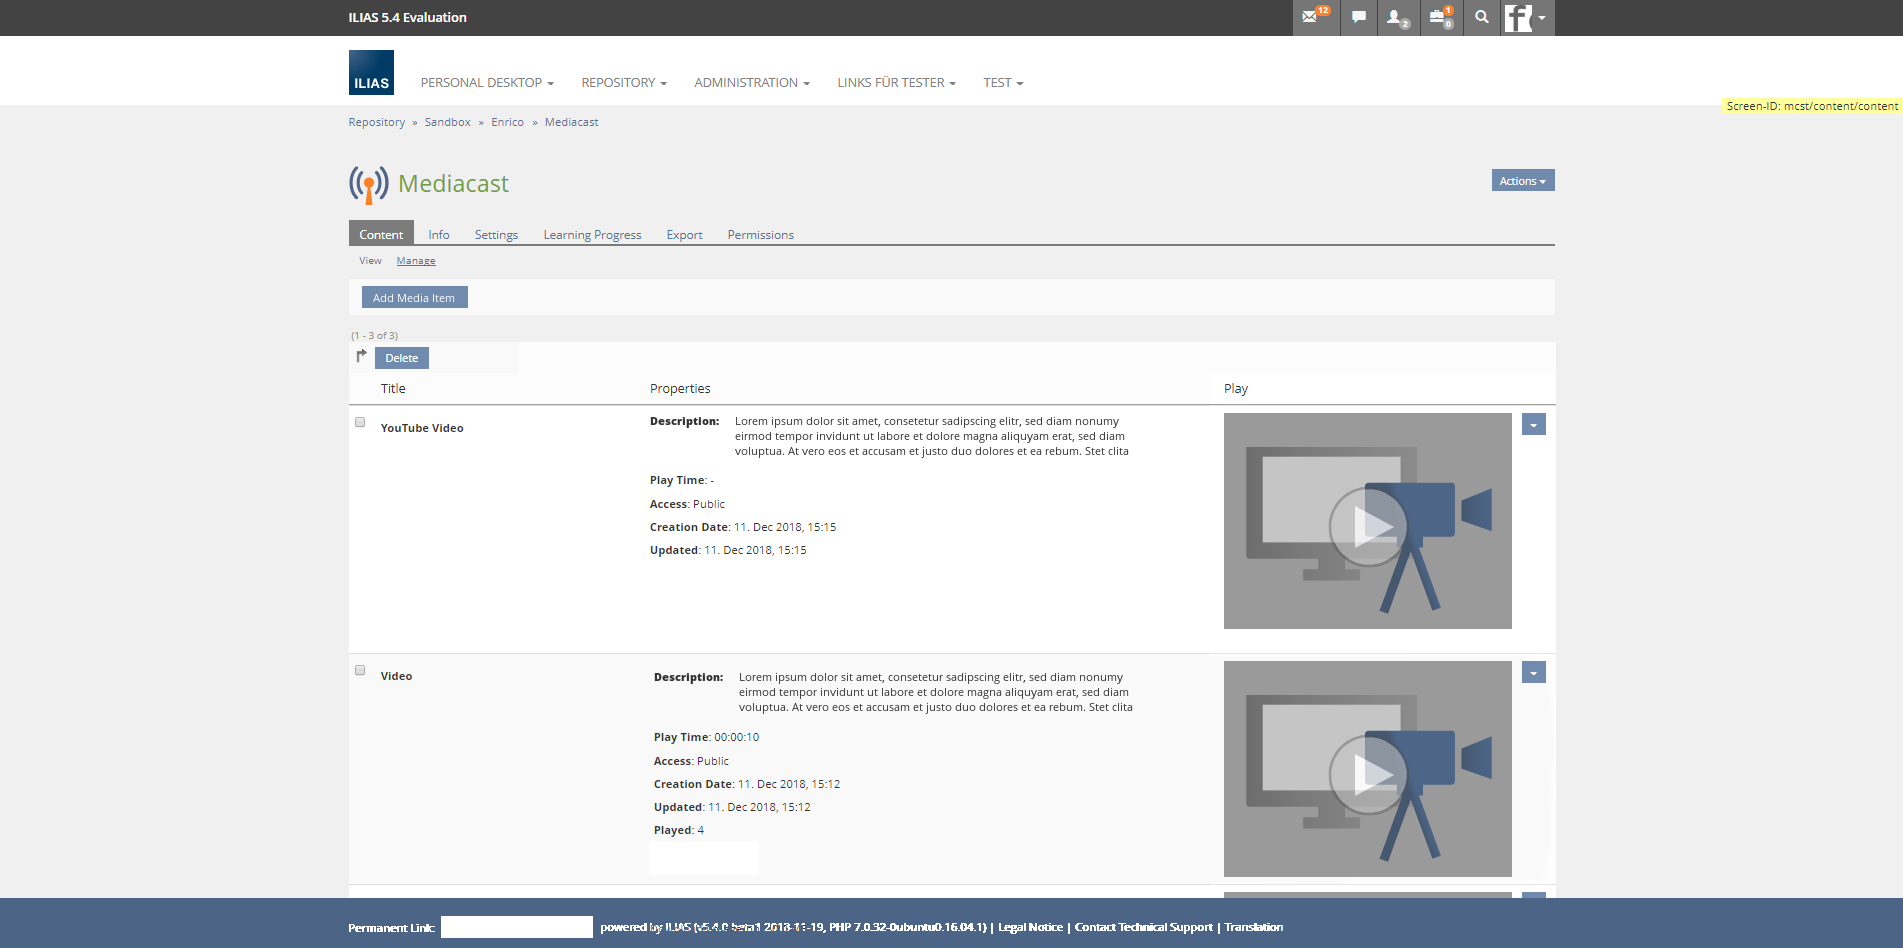Click the Add Media Item button

414,298
